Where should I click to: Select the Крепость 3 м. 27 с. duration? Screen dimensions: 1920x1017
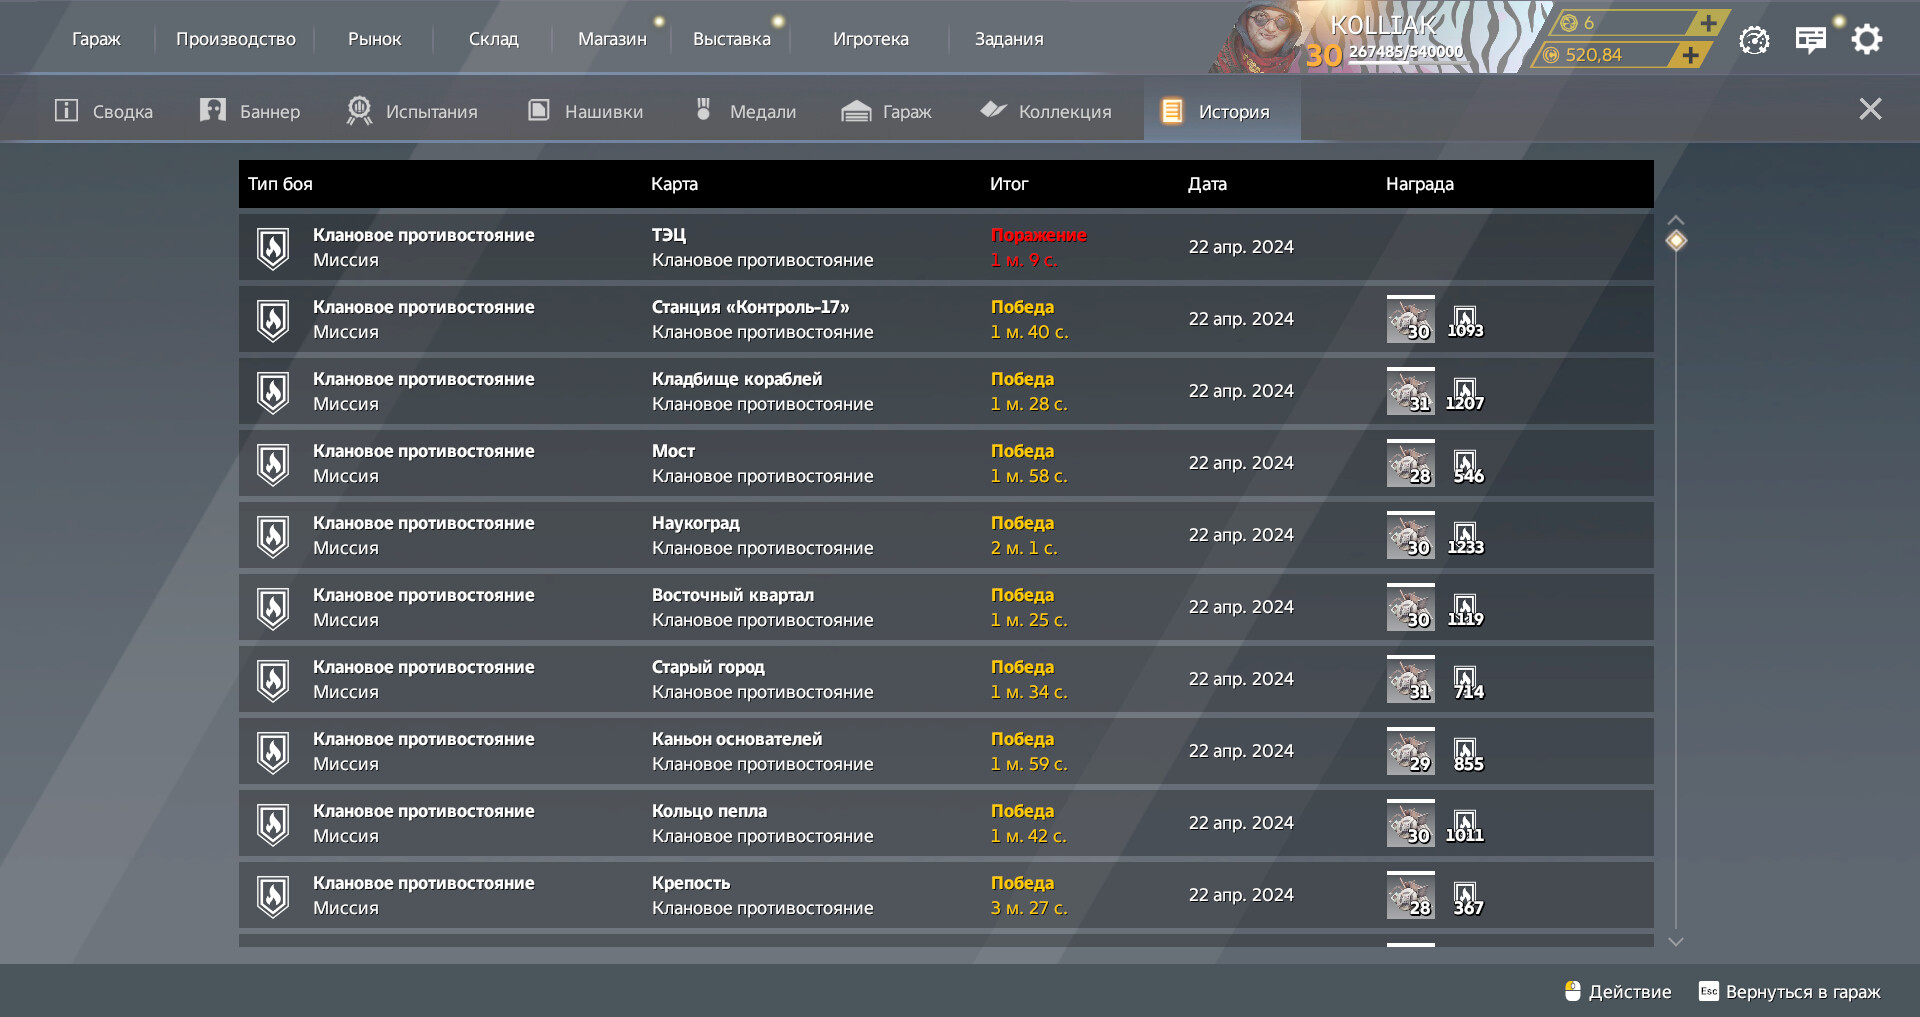(x=1029, y=908)
